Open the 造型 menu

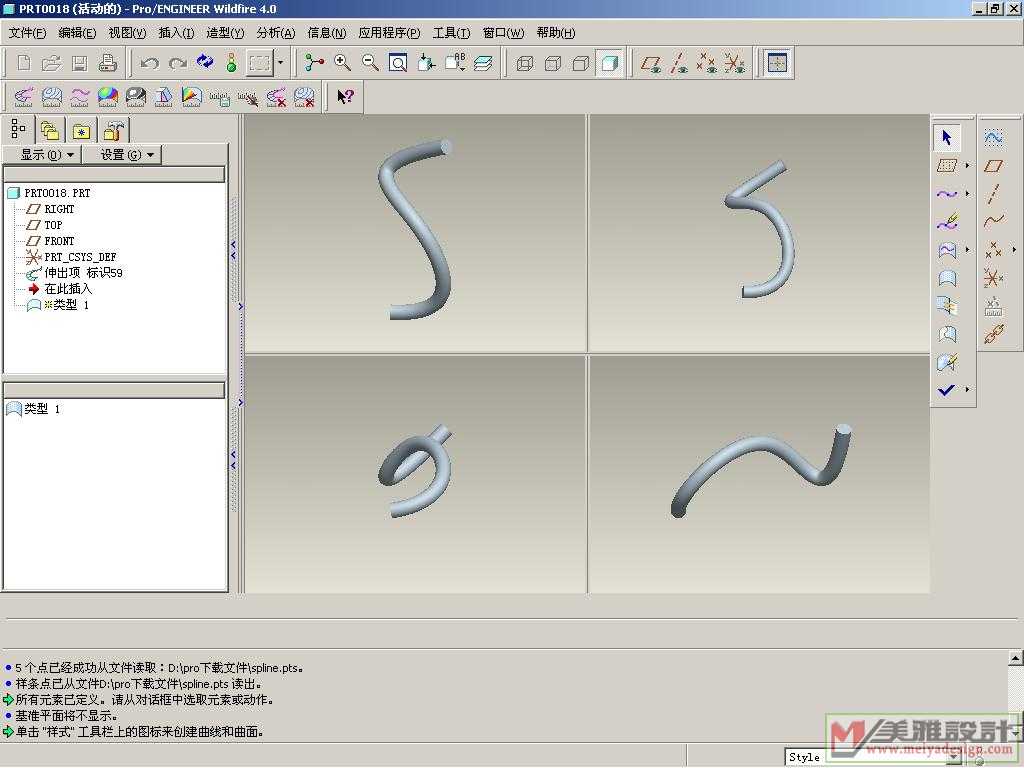pyautogui.click(x=225, y=33)
